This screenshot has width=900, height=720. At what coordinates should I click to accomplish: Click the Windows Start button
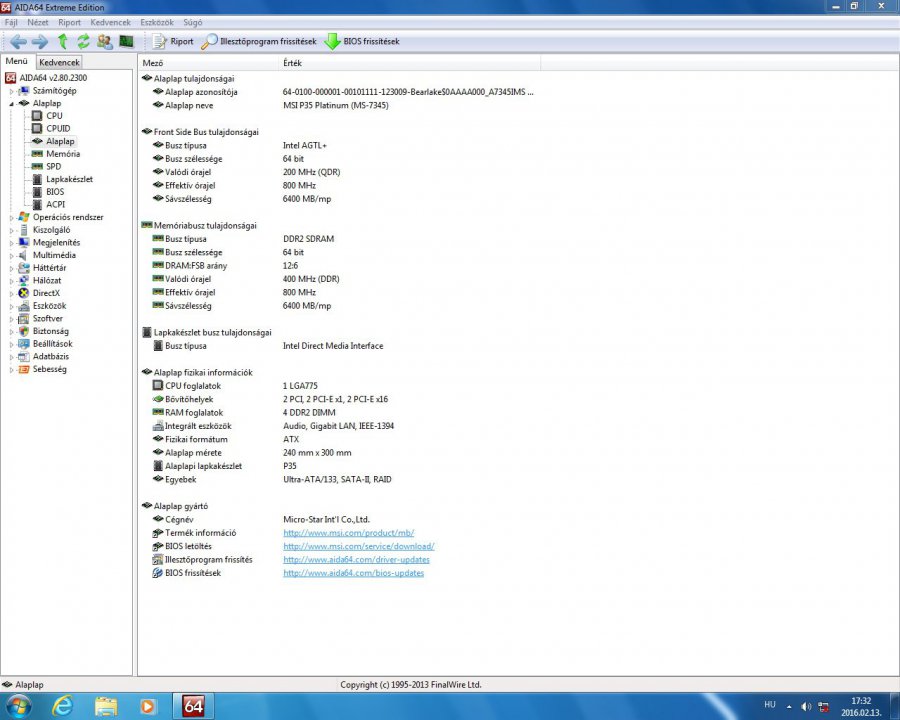(17, 706)
